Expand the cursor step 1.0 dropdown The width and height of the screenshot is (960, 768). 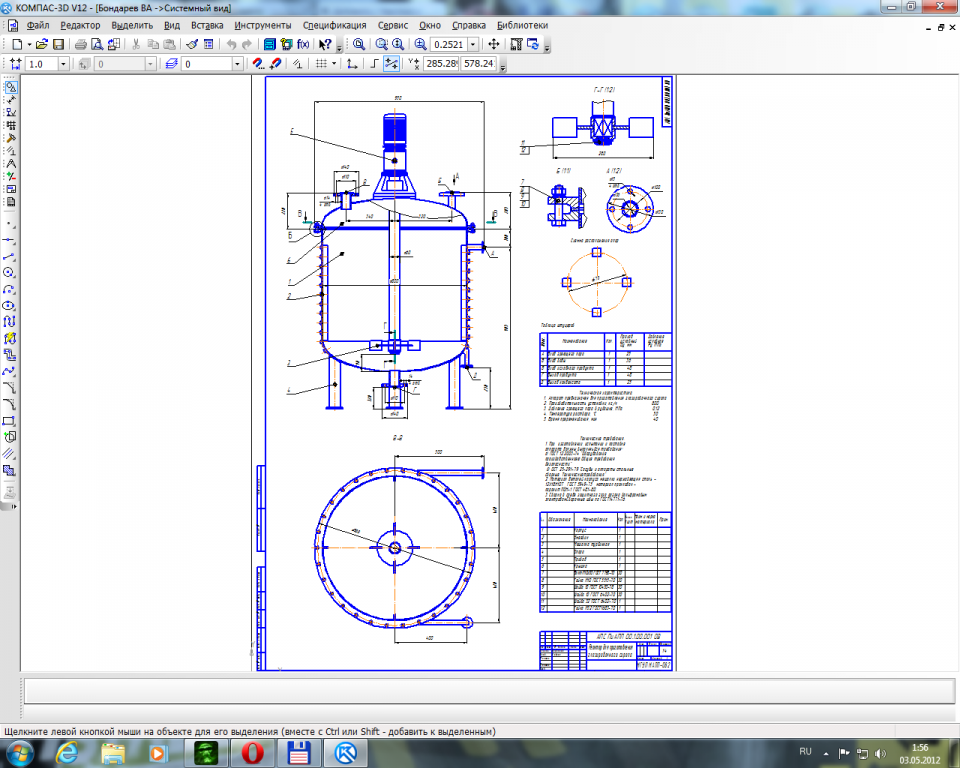coord(63,64)
